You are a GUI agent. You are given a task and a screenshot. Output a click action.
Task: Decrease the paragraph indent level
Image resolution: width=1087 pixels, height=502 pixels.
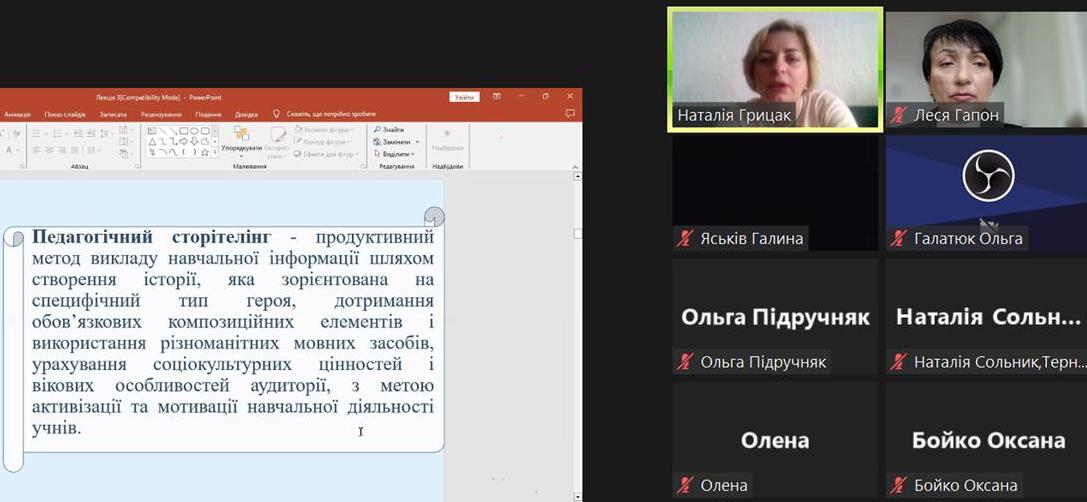tap(78, 134)
